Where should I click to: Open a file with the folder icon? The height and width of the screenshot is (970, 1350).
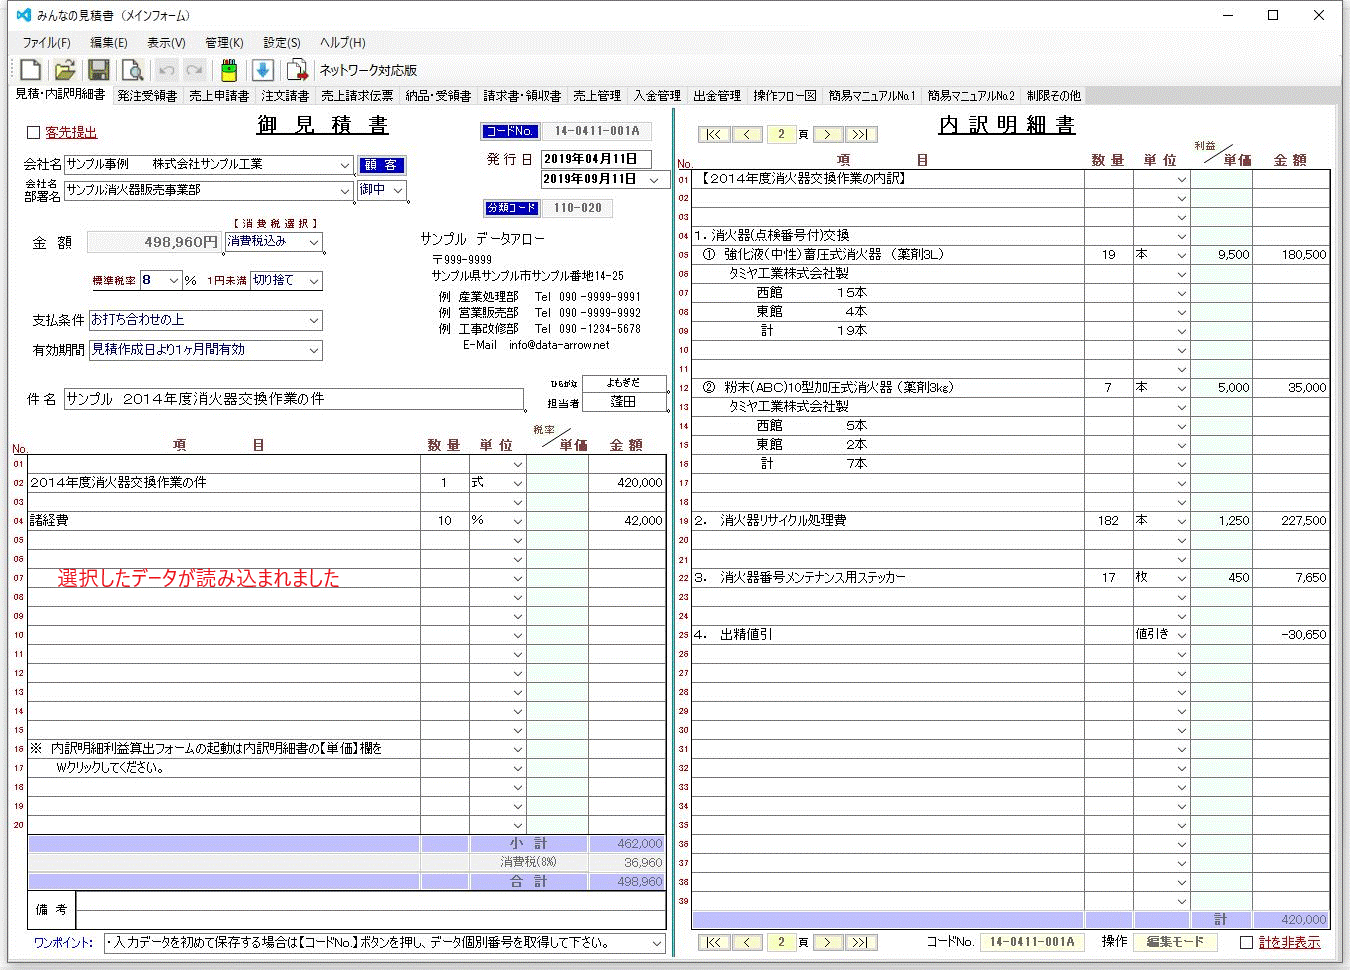pos(65,70)
